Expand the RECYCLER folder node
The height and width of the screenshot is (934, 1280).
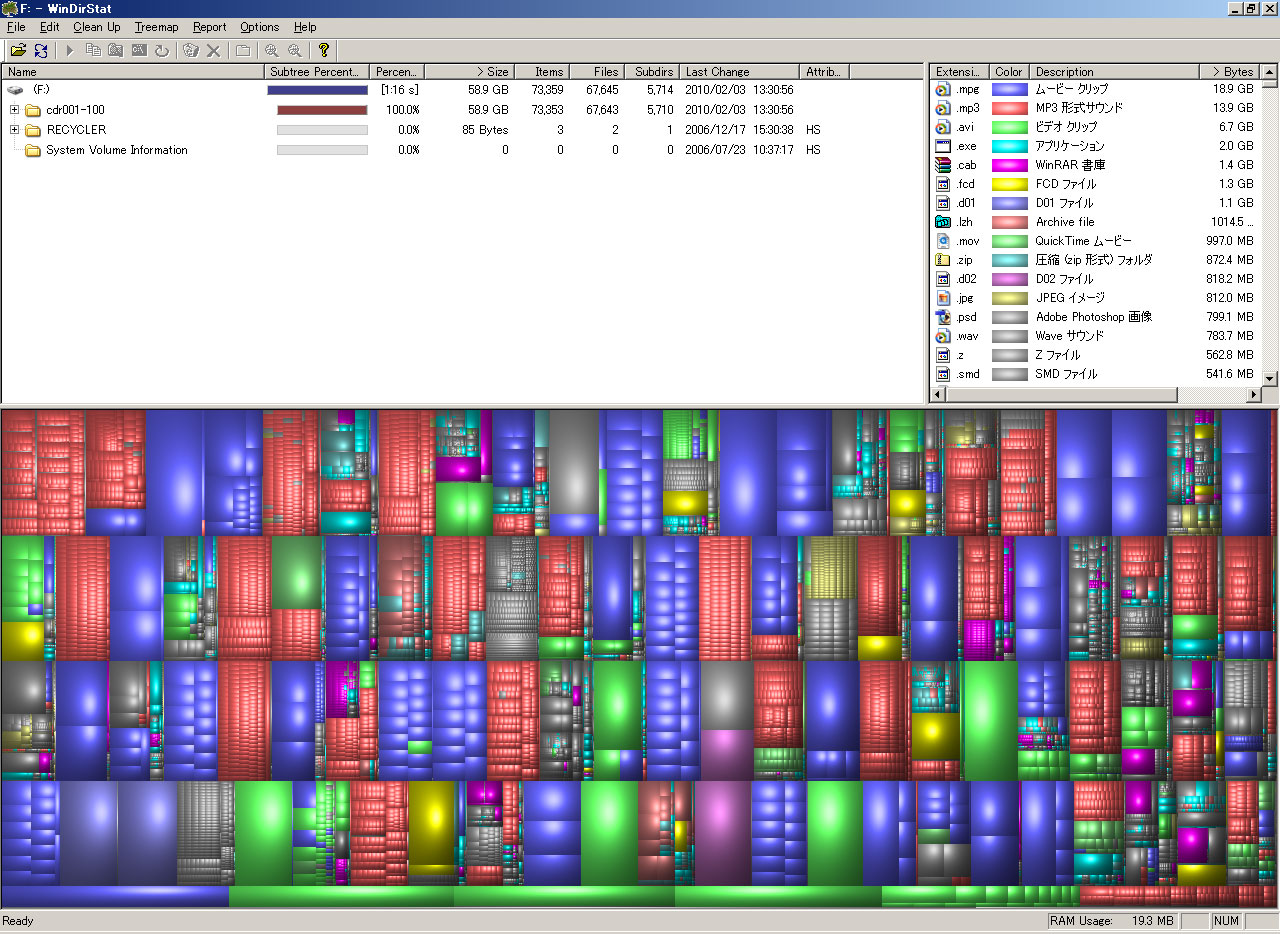point(15,130)
